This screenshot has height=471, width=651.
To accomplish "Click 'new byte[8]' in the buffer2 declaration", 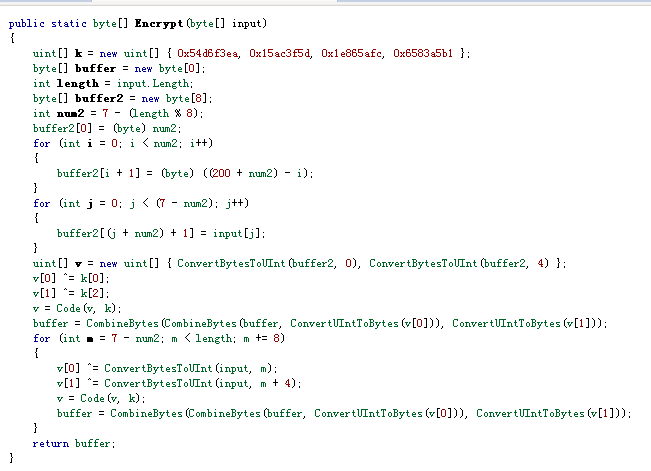I will [175, 98].
